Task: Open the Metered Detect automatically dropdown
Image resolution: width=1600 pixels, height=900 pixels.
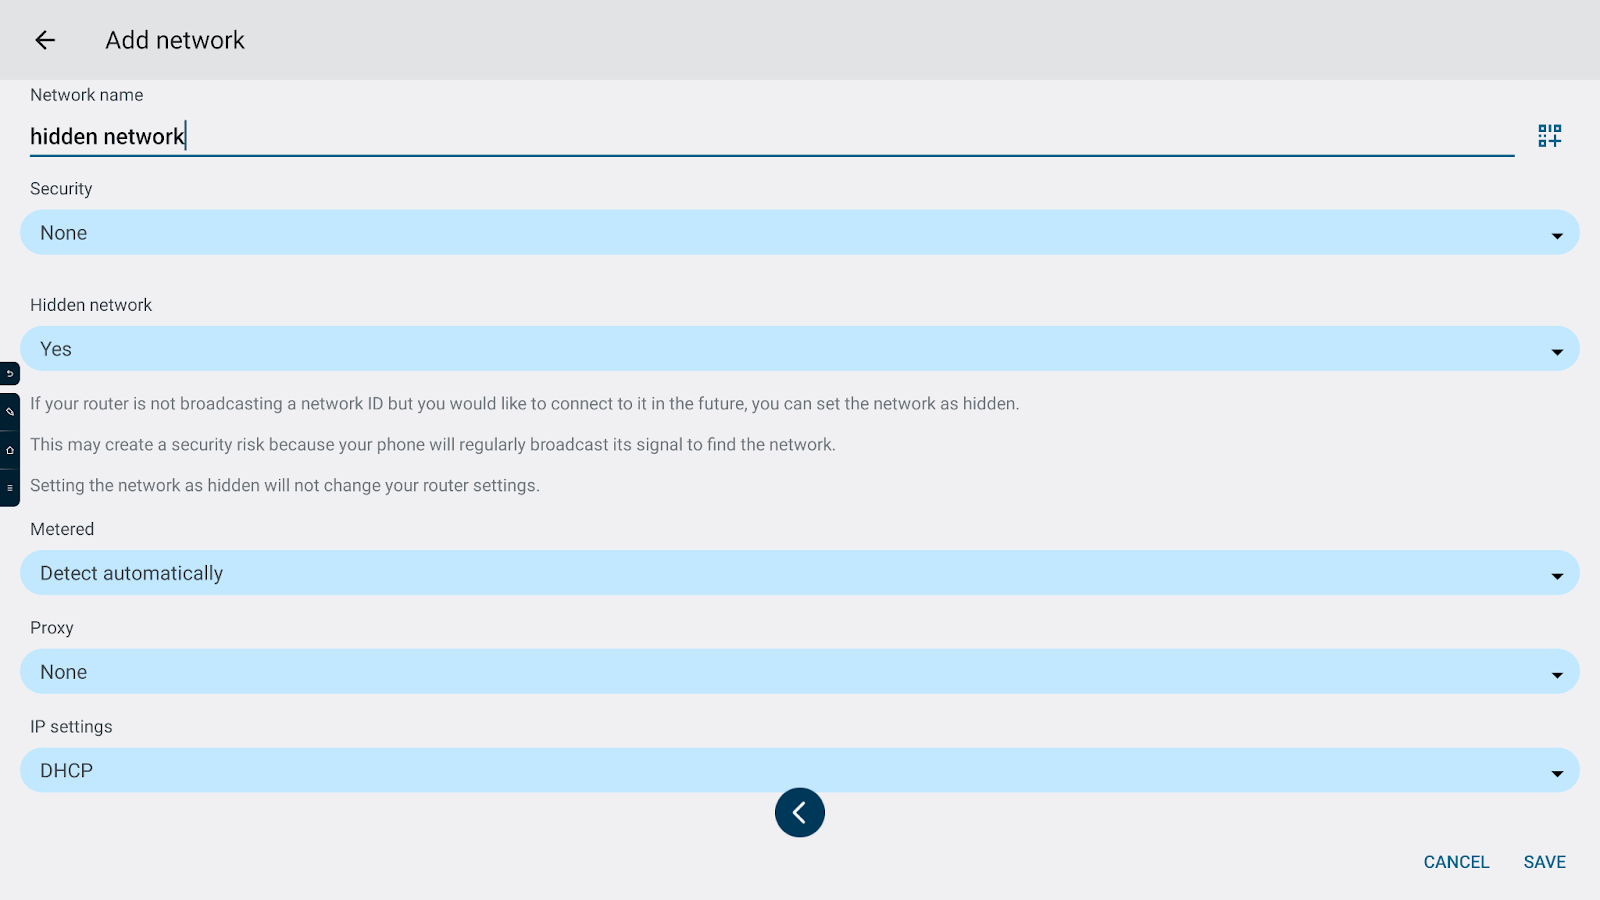Action: [x=798, y=573]
